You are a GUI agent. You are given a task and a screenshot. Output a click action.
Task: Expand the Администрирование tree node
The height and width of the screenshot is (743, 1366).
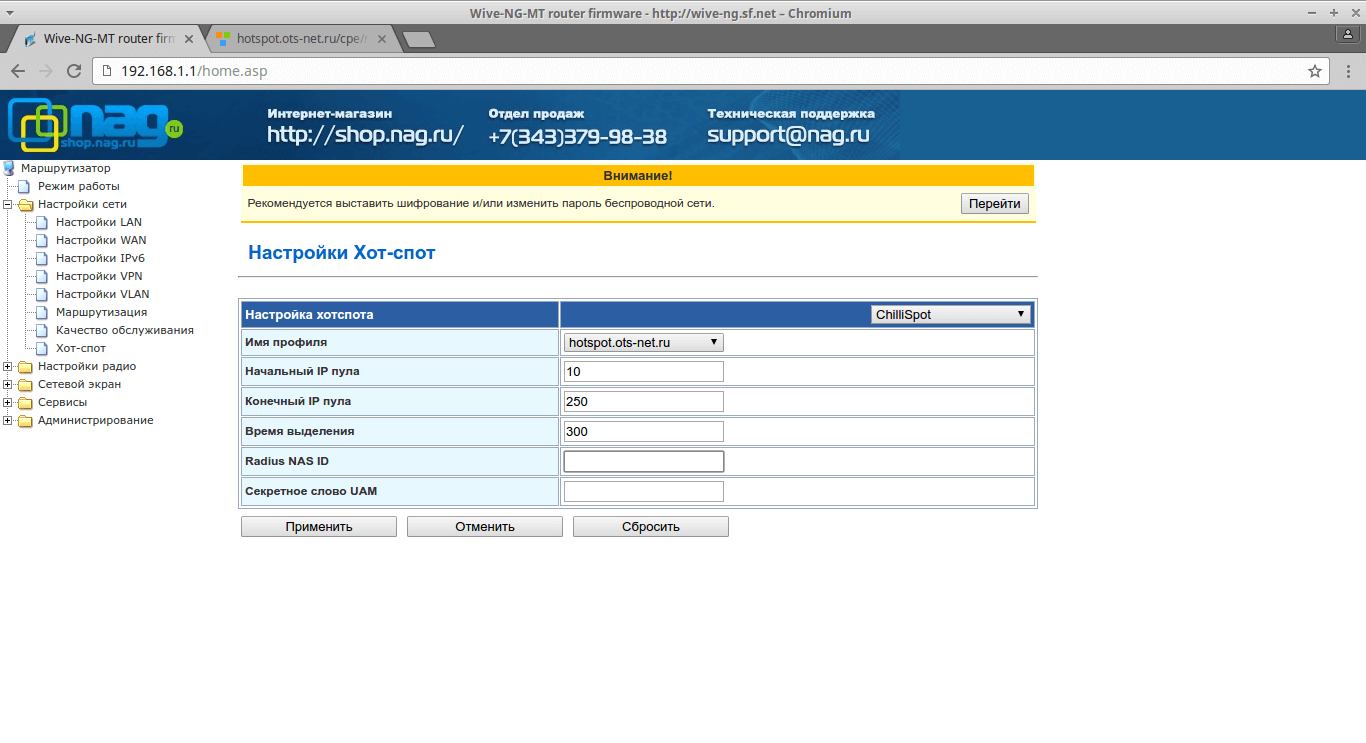(x=8, y=420)
